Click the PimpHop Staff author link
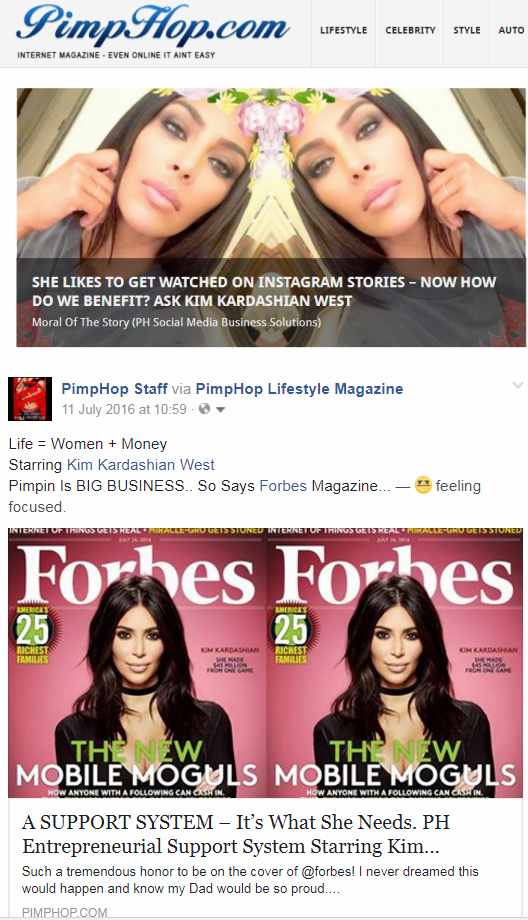This screenshot has width=528, height=920. coord(114,388)
